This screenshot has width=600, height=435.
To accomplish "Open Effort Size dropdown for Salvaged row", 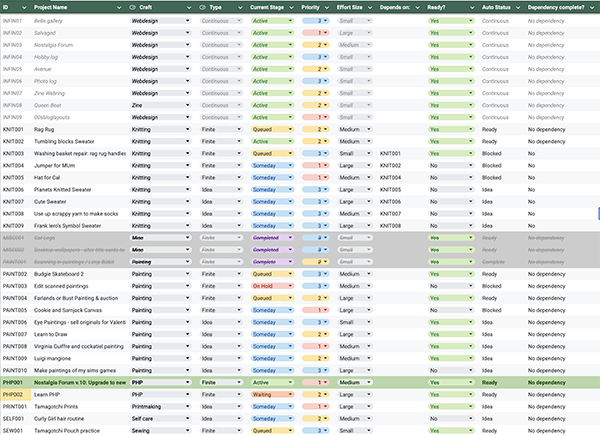I will pyautogui.click(x=355, y=32).
